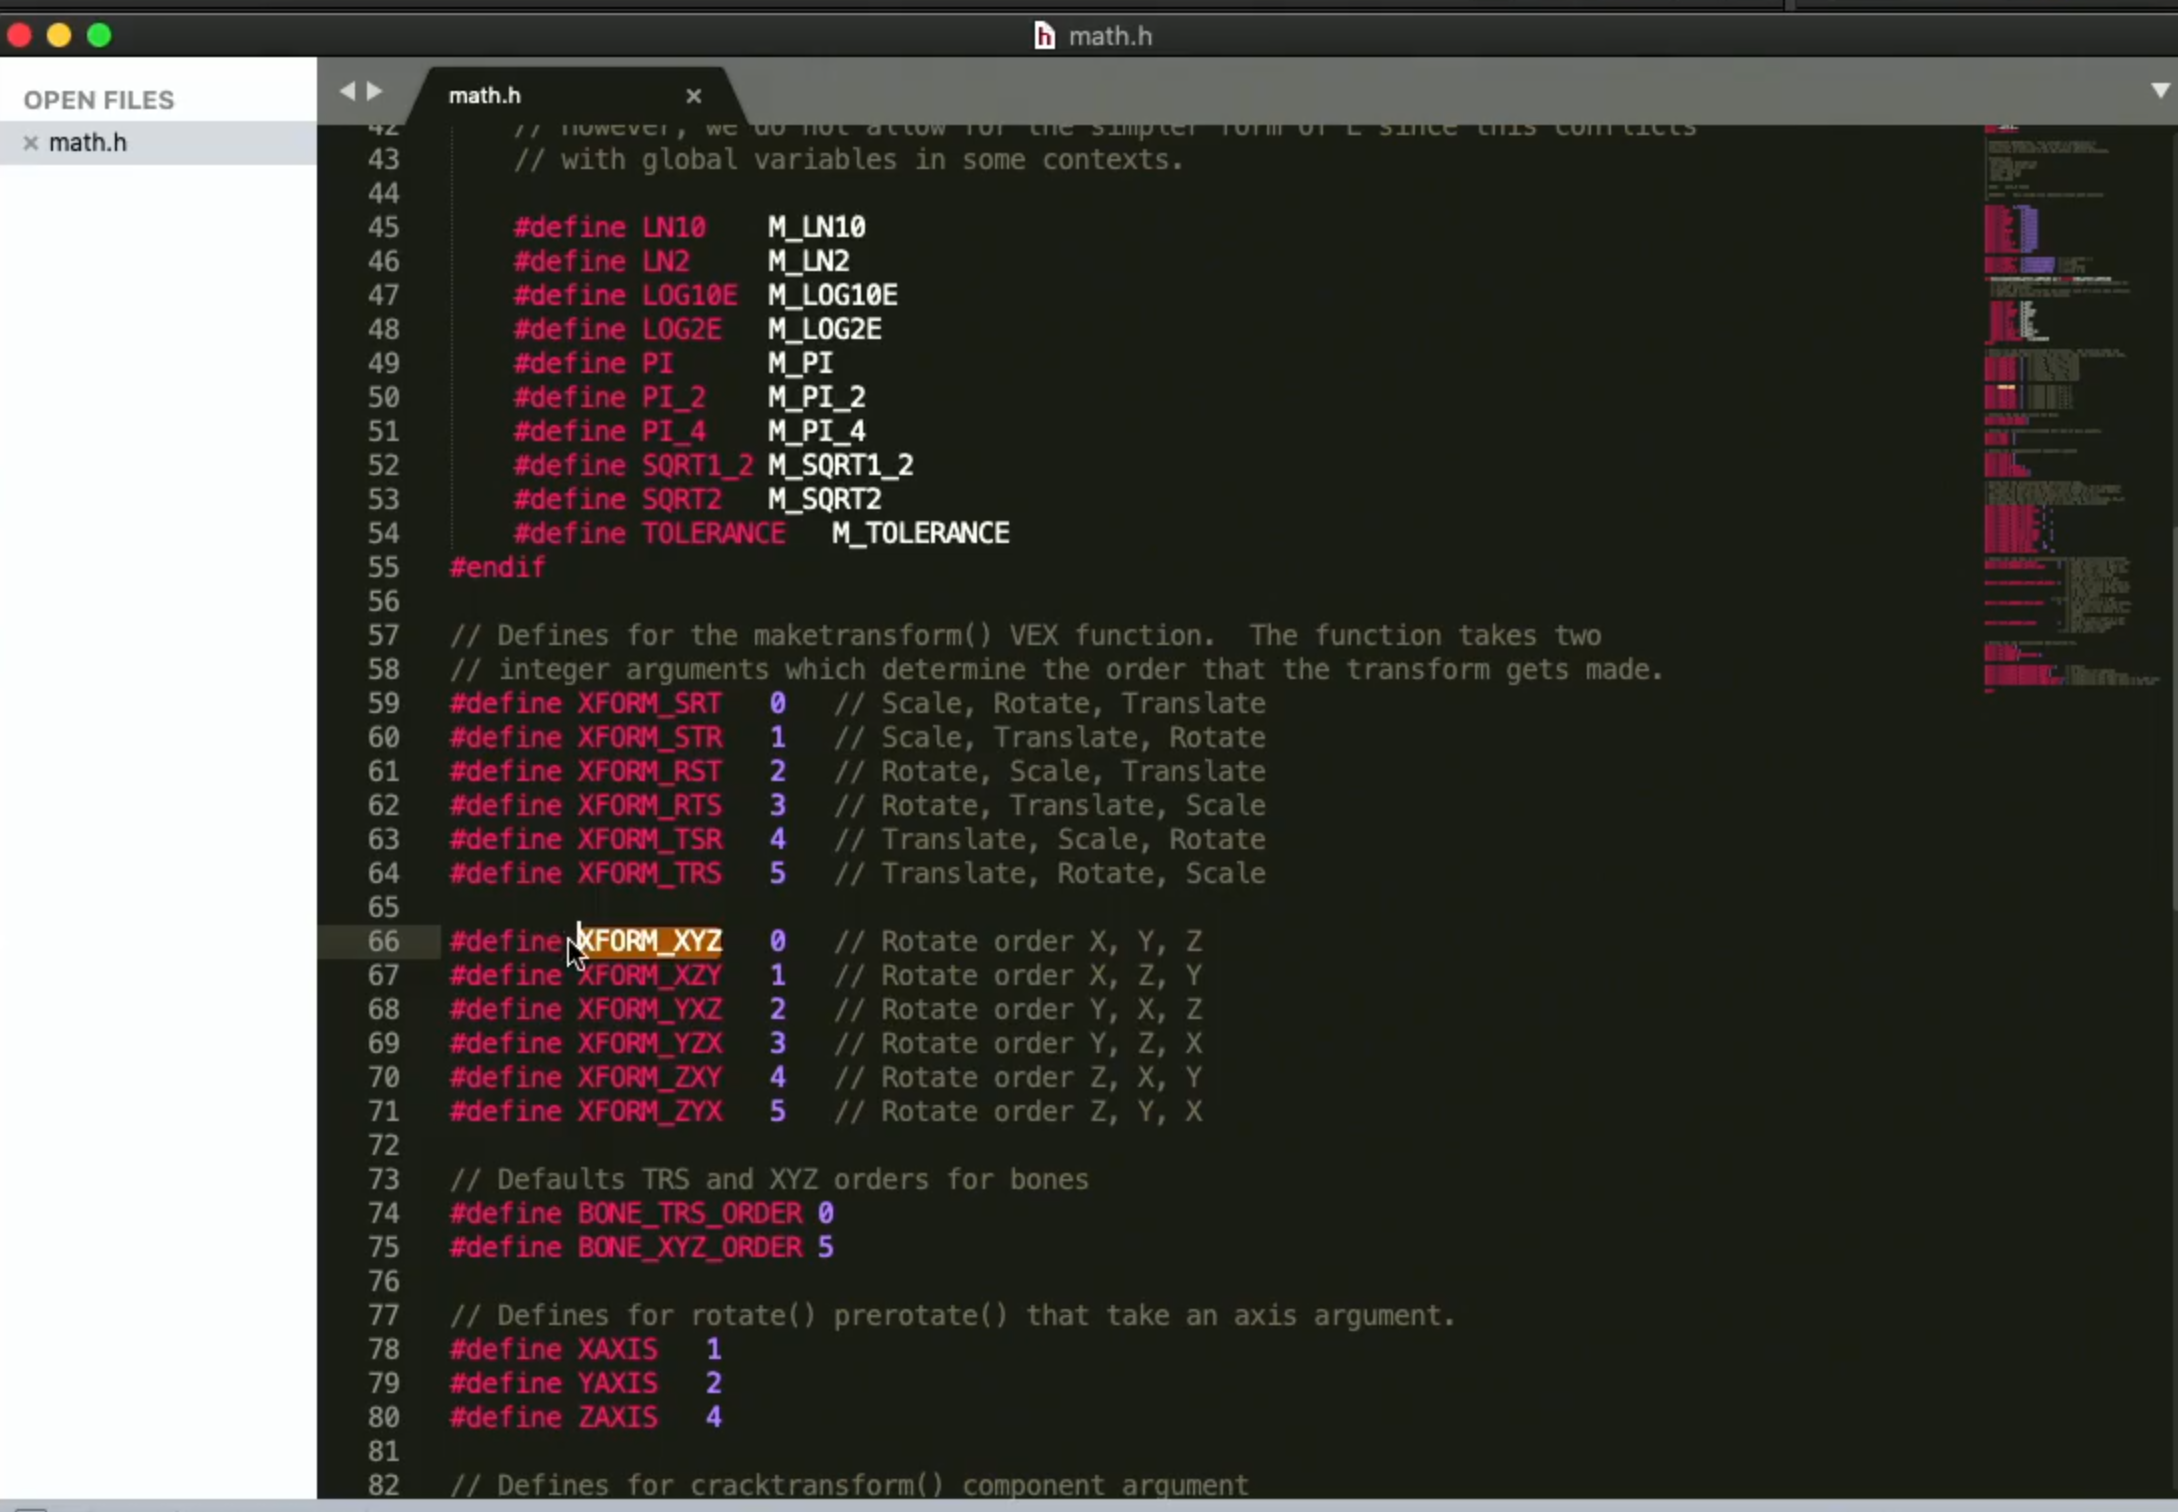The width and height of the screenshot is (2178, 1512).
Task: Click the OPEN FILES sidebar header
Action: [99, 100]
